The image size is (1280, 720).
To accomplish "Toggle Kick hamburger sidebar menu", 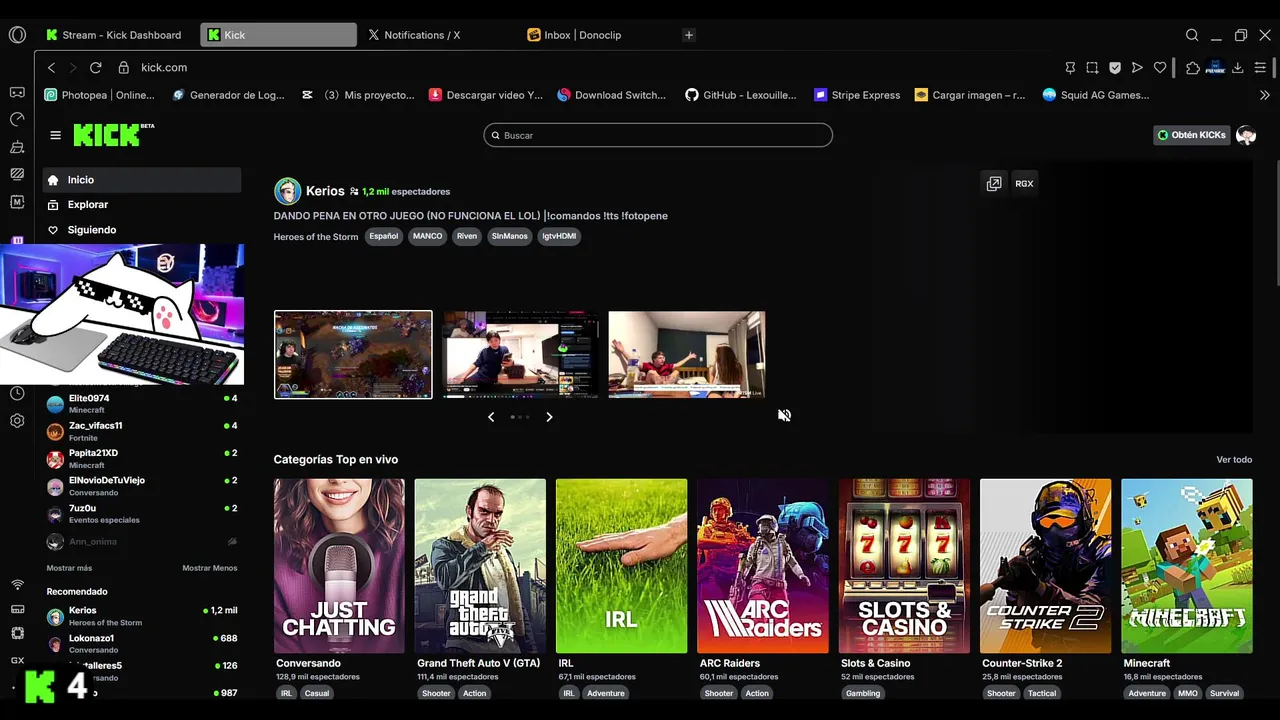I will click(55, 135).
